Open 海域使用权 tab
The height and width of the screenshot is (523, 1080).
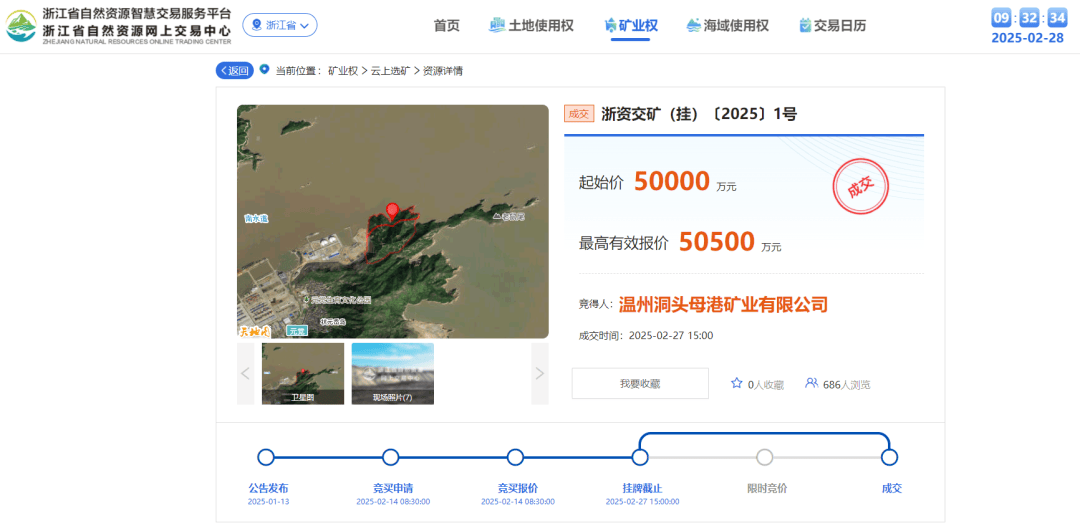pos(727,26)
